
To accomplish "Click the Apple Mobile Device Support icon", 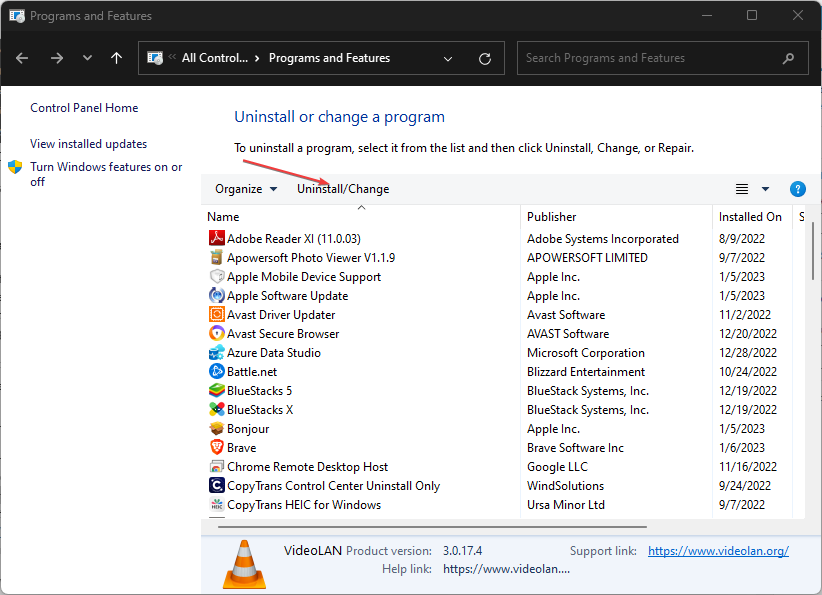I will click(217, 276).
